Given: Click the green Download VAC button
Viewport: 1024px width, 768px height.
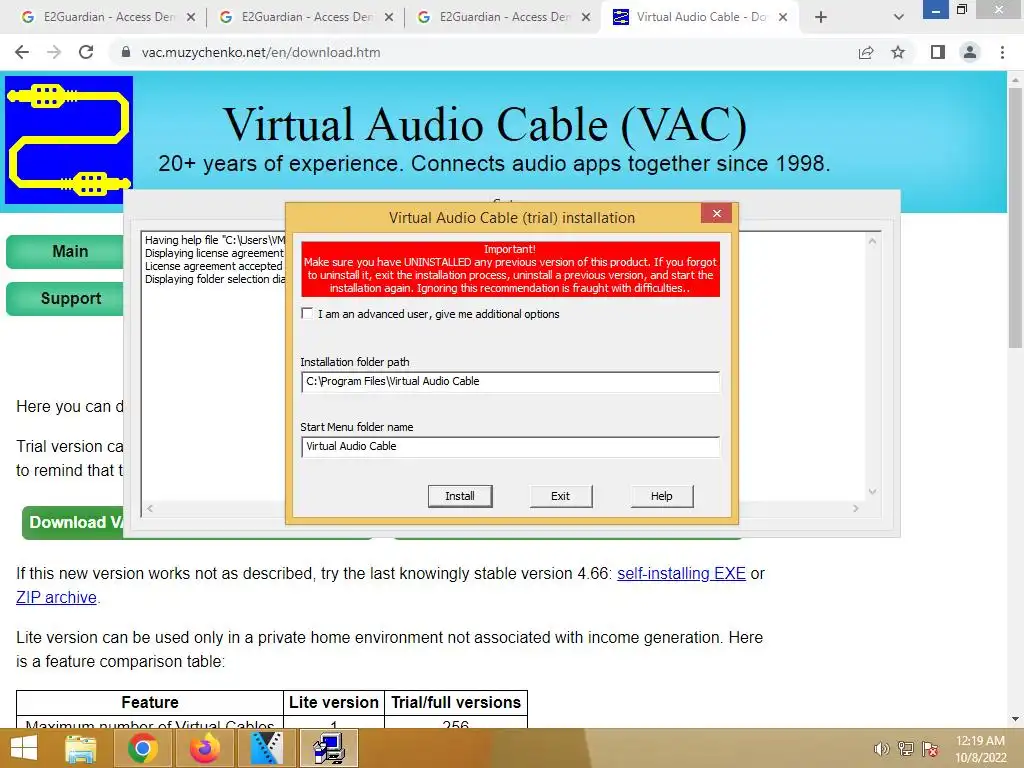Looking at the screenshot, I should click(73, 522).
